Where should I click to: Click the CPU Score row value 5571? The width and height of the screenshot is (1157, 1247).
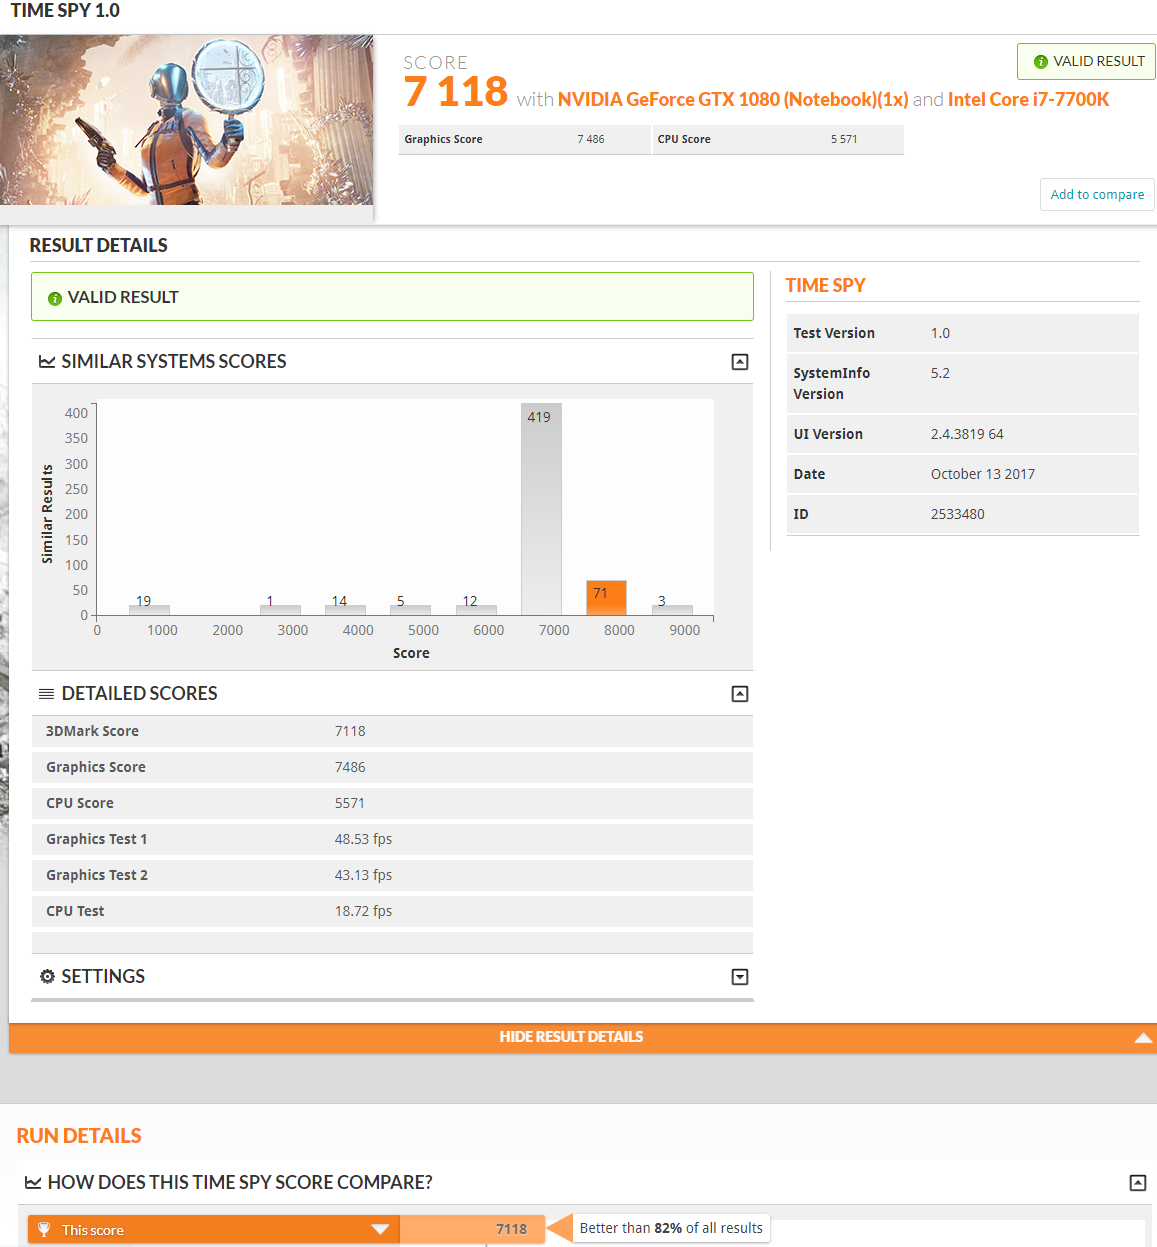tap(350, 803)
